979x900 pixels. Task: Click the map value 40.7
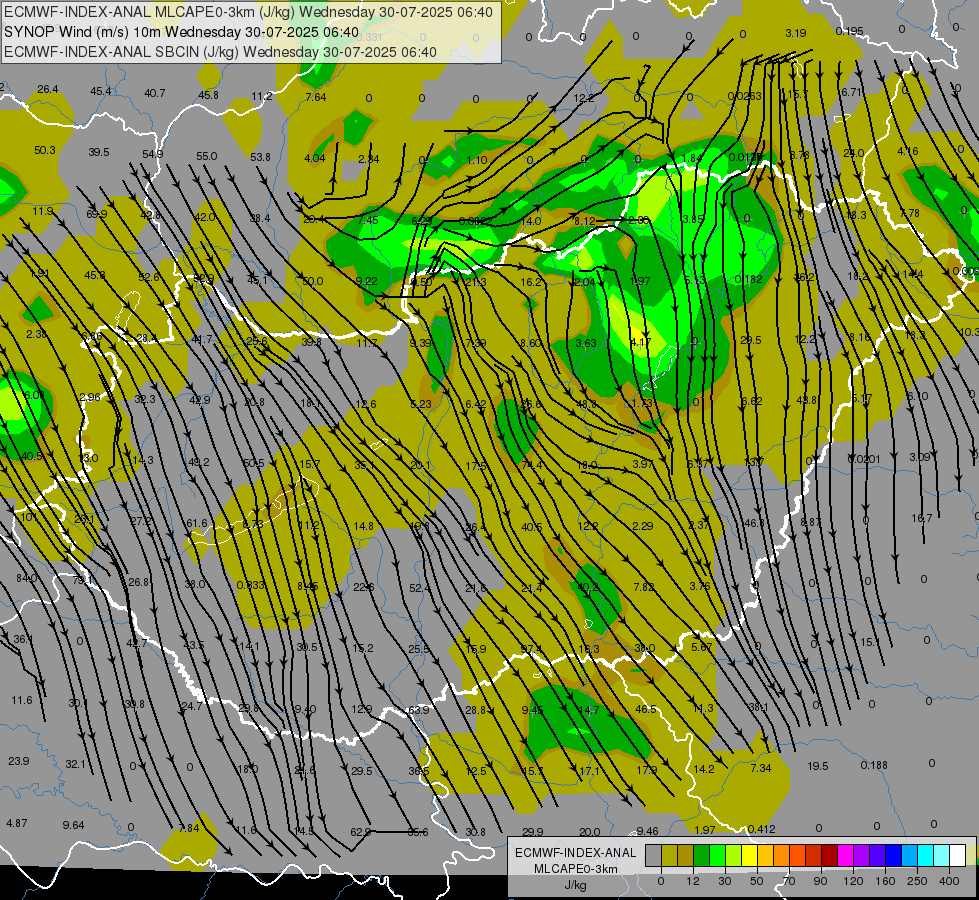[x=154, y=93]
